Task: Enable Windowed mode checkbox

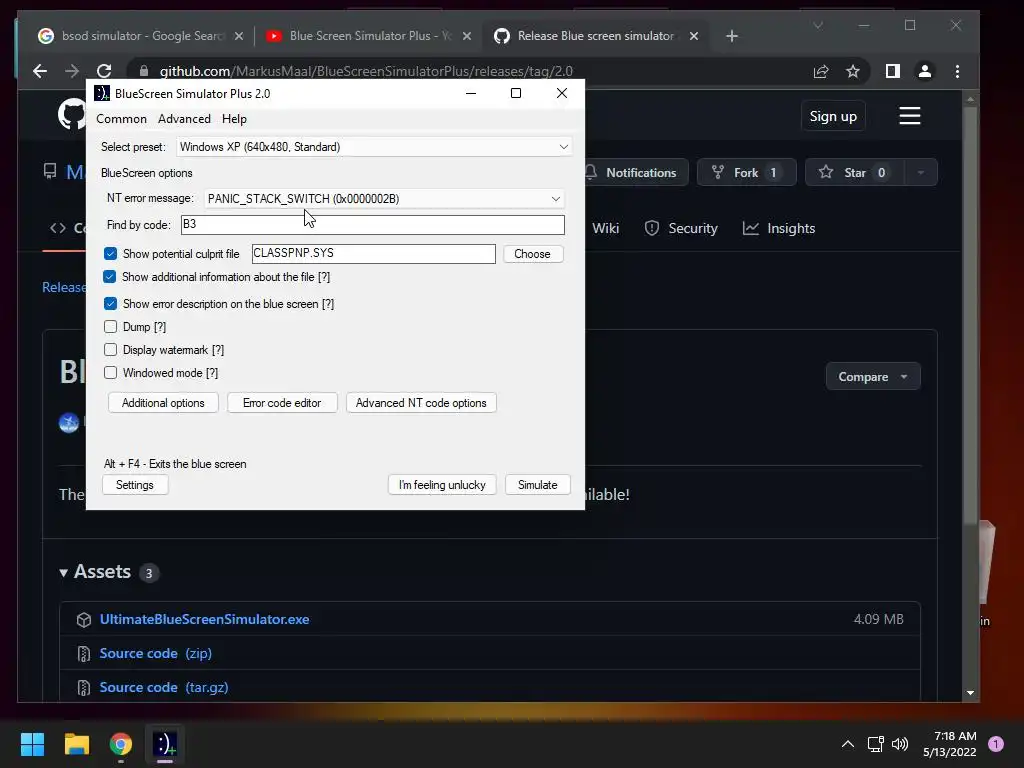Action: tap(110, 372)
